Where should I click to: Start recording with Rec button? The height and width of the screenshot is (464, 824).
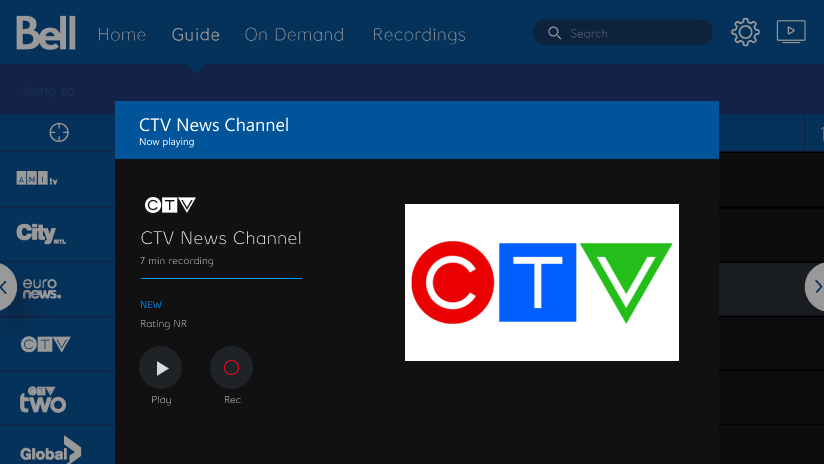click(231, 368)
